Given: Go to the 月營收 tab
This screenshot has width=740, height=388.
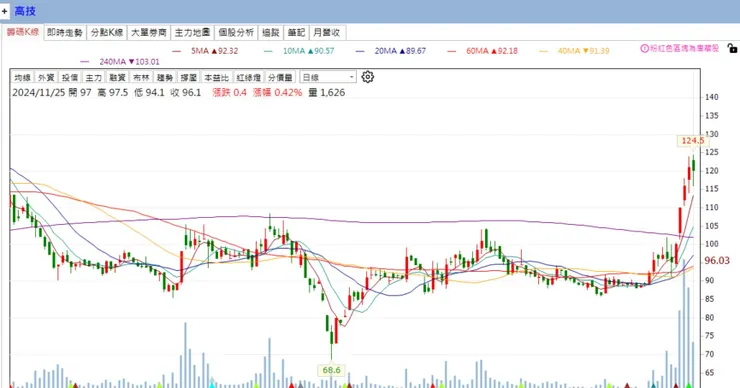Looking at the screenshot, I should pos(327,33).
